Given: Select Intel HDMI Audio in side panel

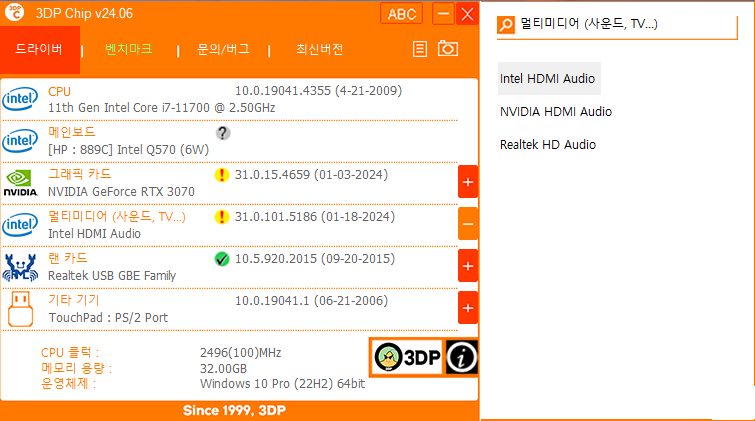Looking at the screenshot, I should (549, 79).
